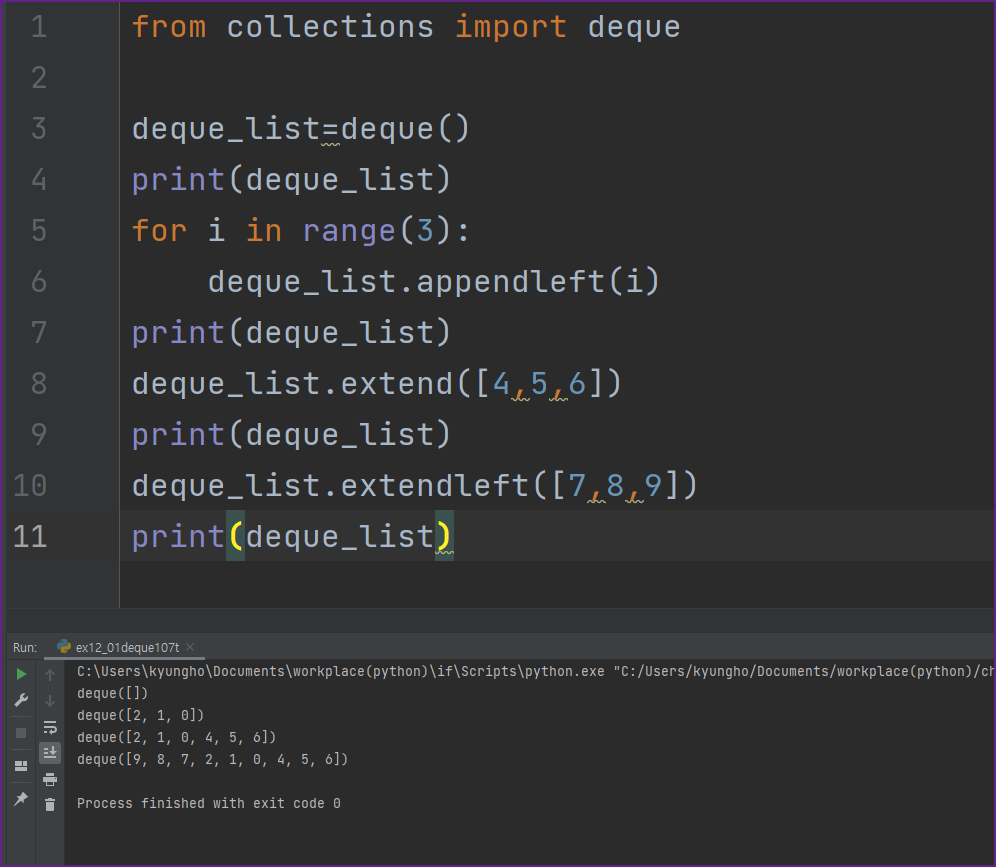Rerun the ex12_01deque107t script
996x867 pixels.
(22, 675)
